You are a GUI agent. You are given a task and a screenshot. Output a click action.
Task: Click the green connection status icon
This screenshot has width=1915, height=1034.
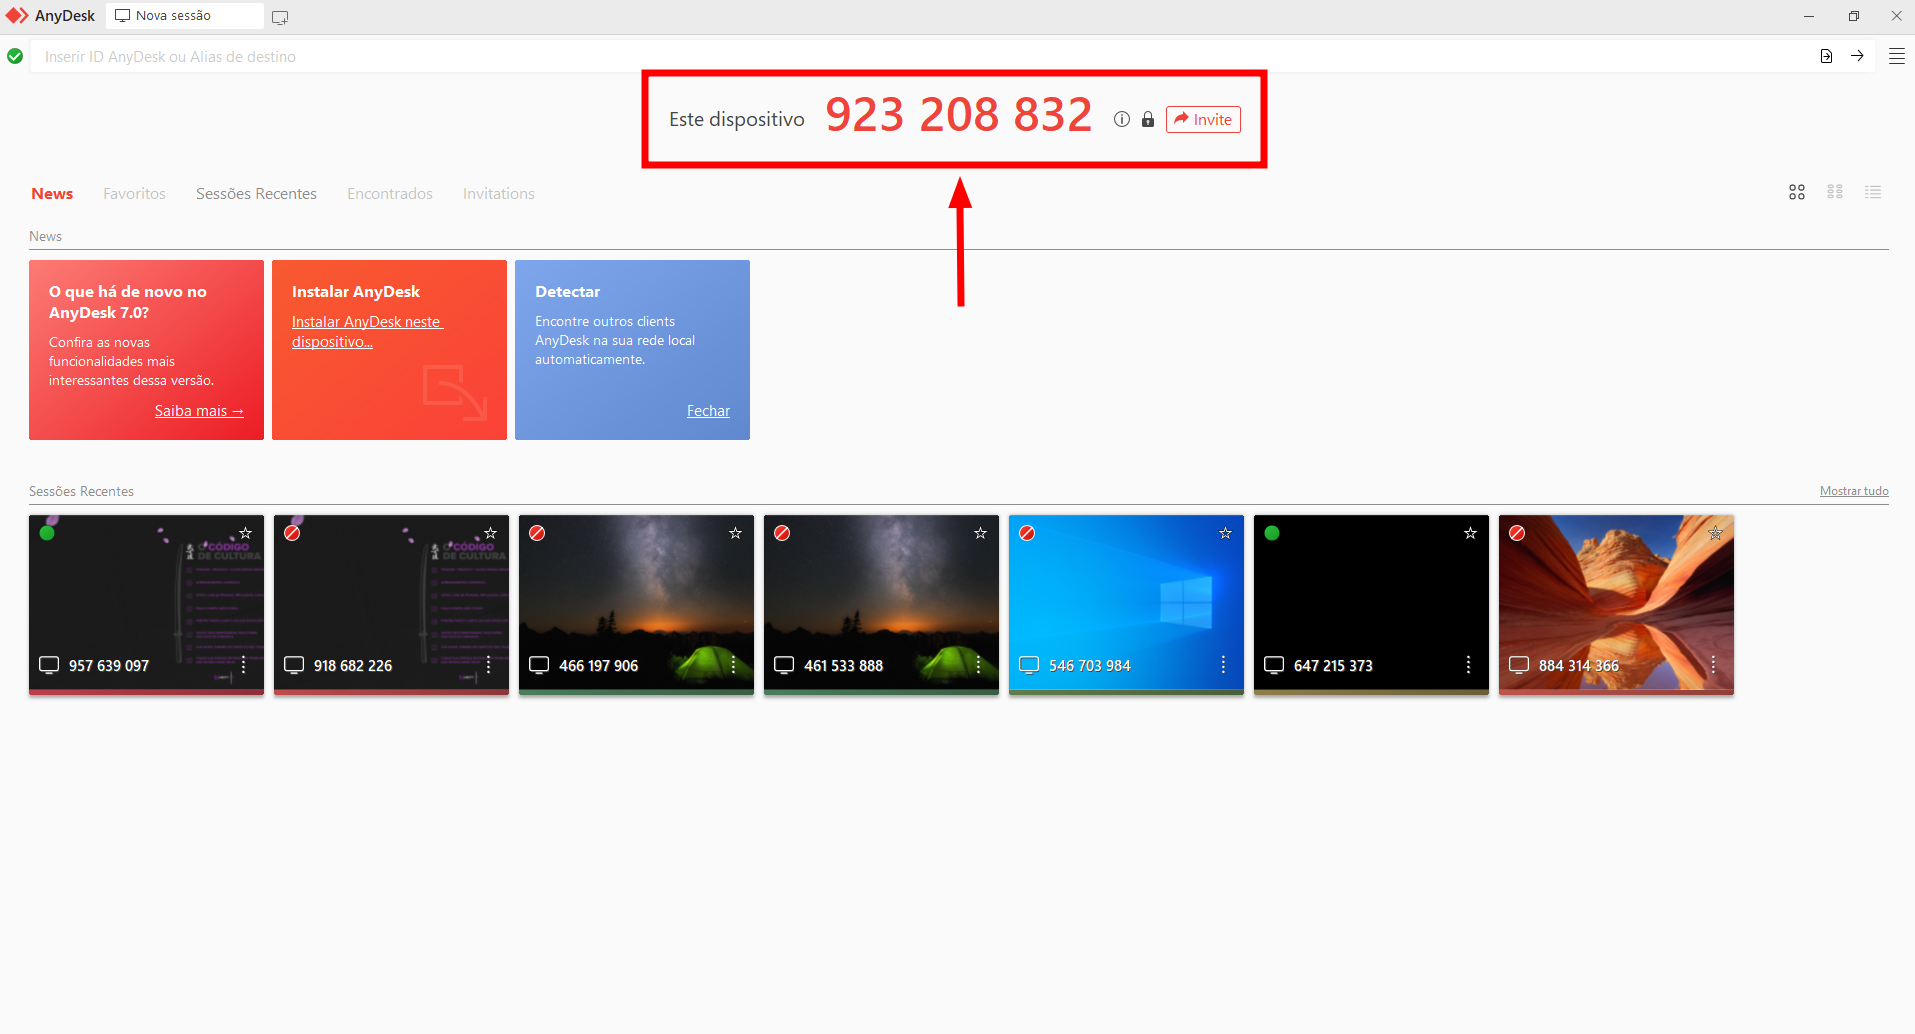point(15,56)
